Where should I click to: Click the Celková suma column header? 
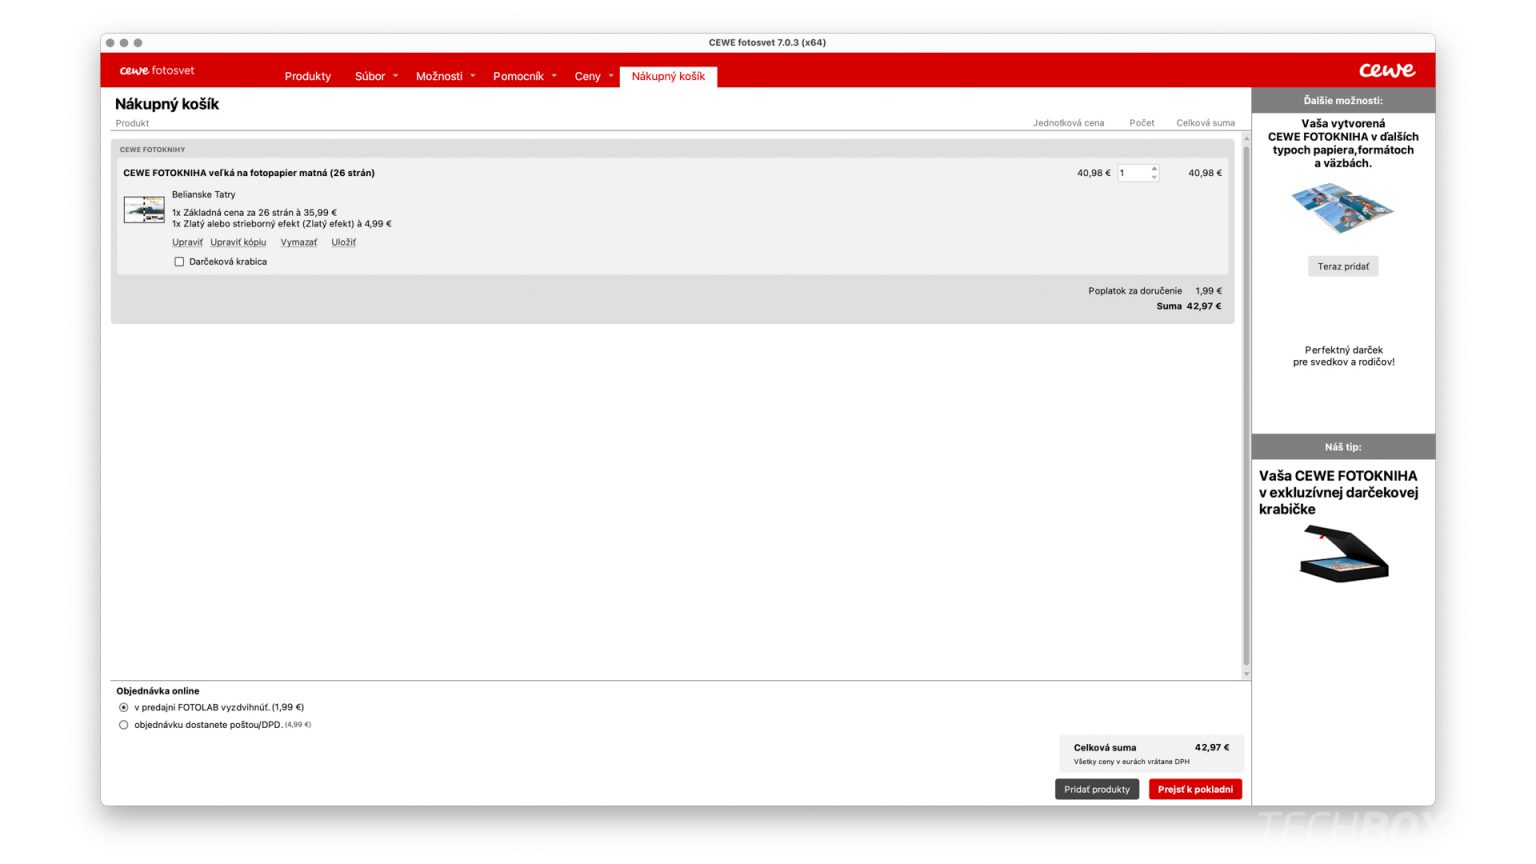click(x=1205, y=123)
